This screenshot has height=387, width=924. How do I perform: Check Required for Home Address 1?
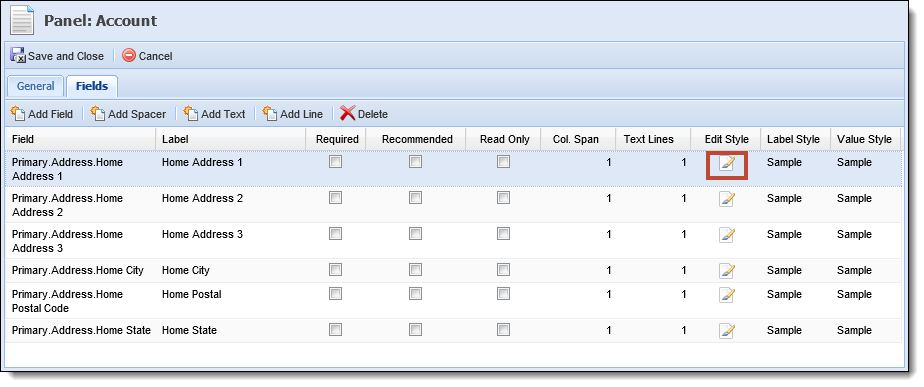click(335, 161)
